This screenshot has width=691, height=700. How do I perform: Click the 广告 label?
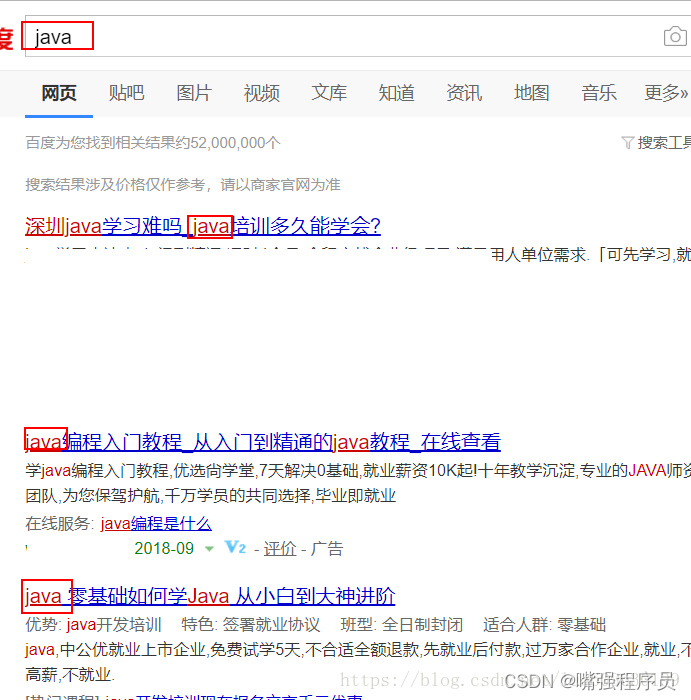[x=327, y=549]
